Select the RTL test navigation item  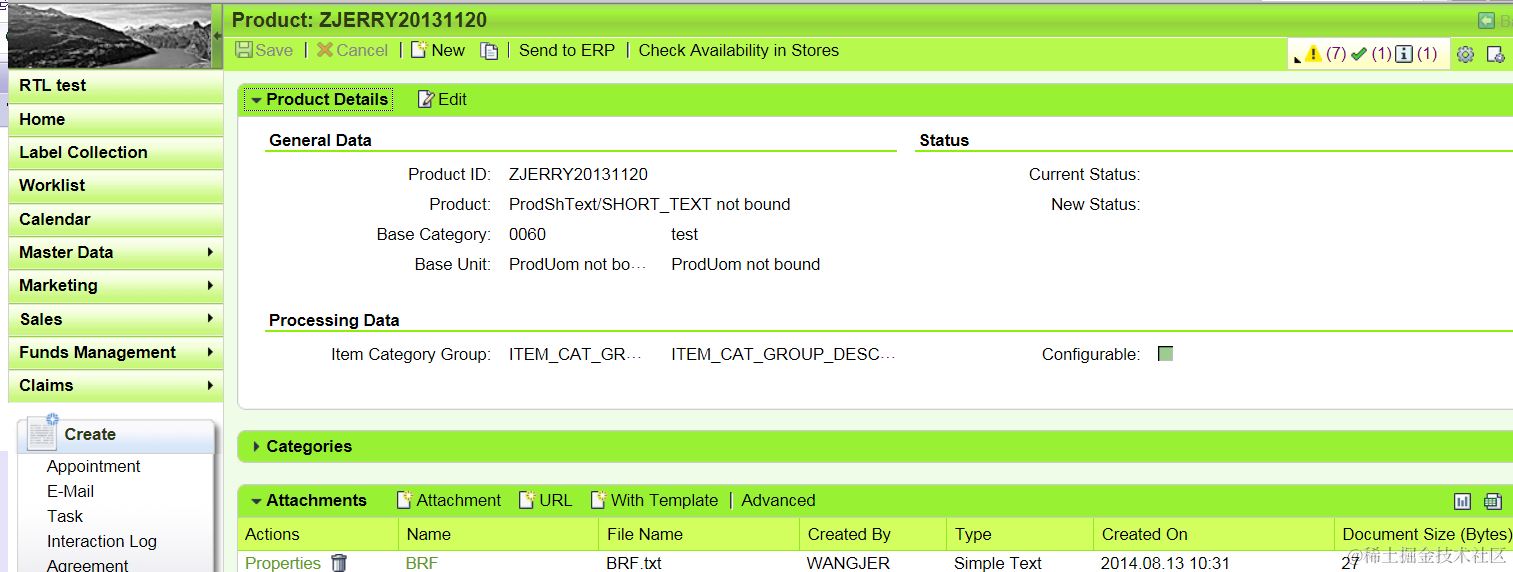(115, 86)
